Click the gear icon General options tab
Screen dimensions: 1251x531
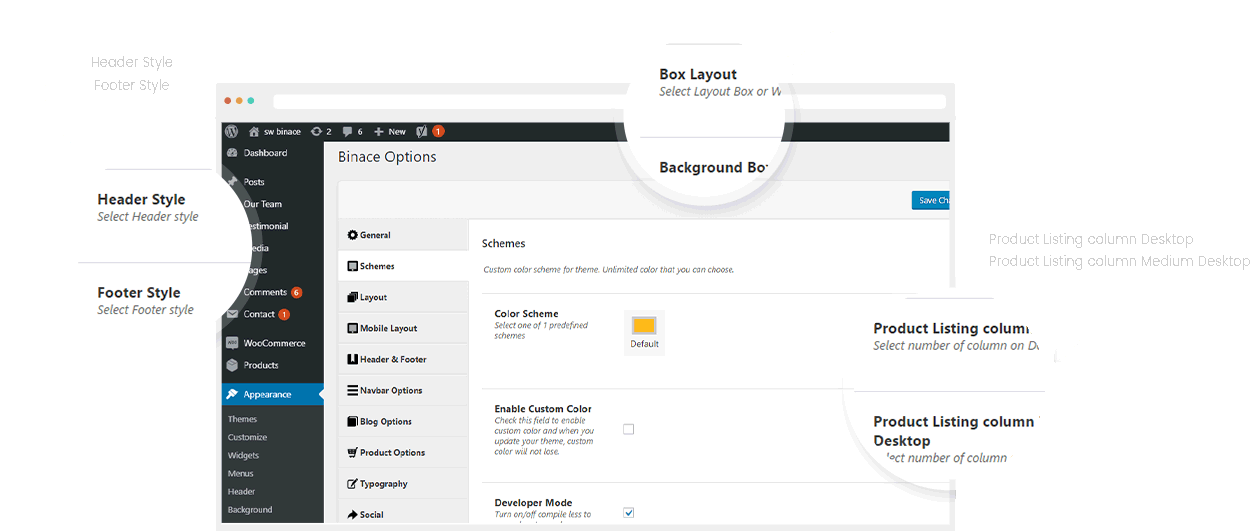point(352,235)
